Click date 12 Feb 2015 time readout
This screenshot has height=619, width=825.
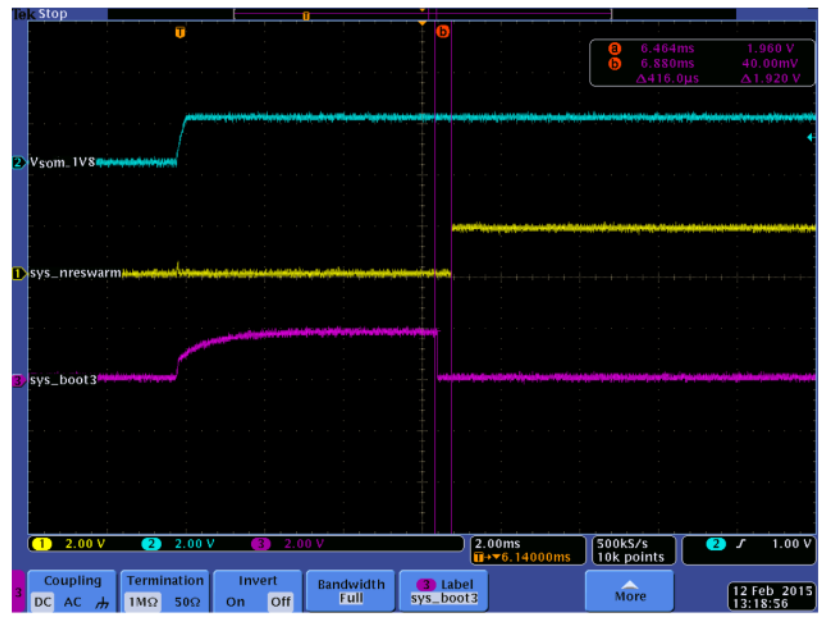[x=772, y=597]
